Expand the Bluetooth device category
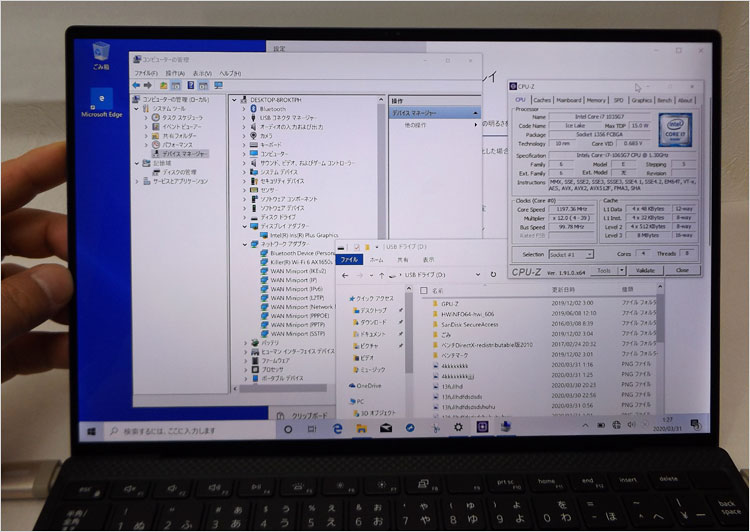 point(243,108)
